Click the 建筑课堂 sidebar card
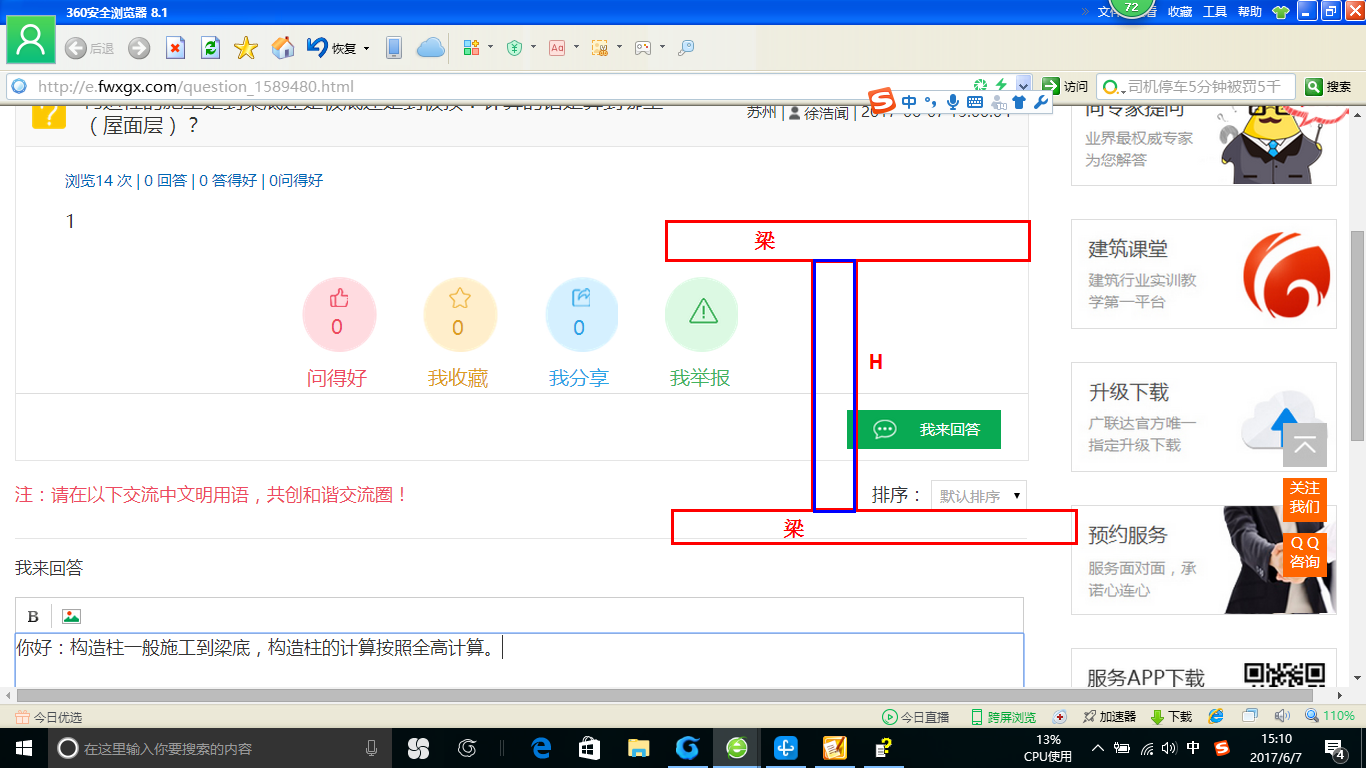 (1203, 274)
